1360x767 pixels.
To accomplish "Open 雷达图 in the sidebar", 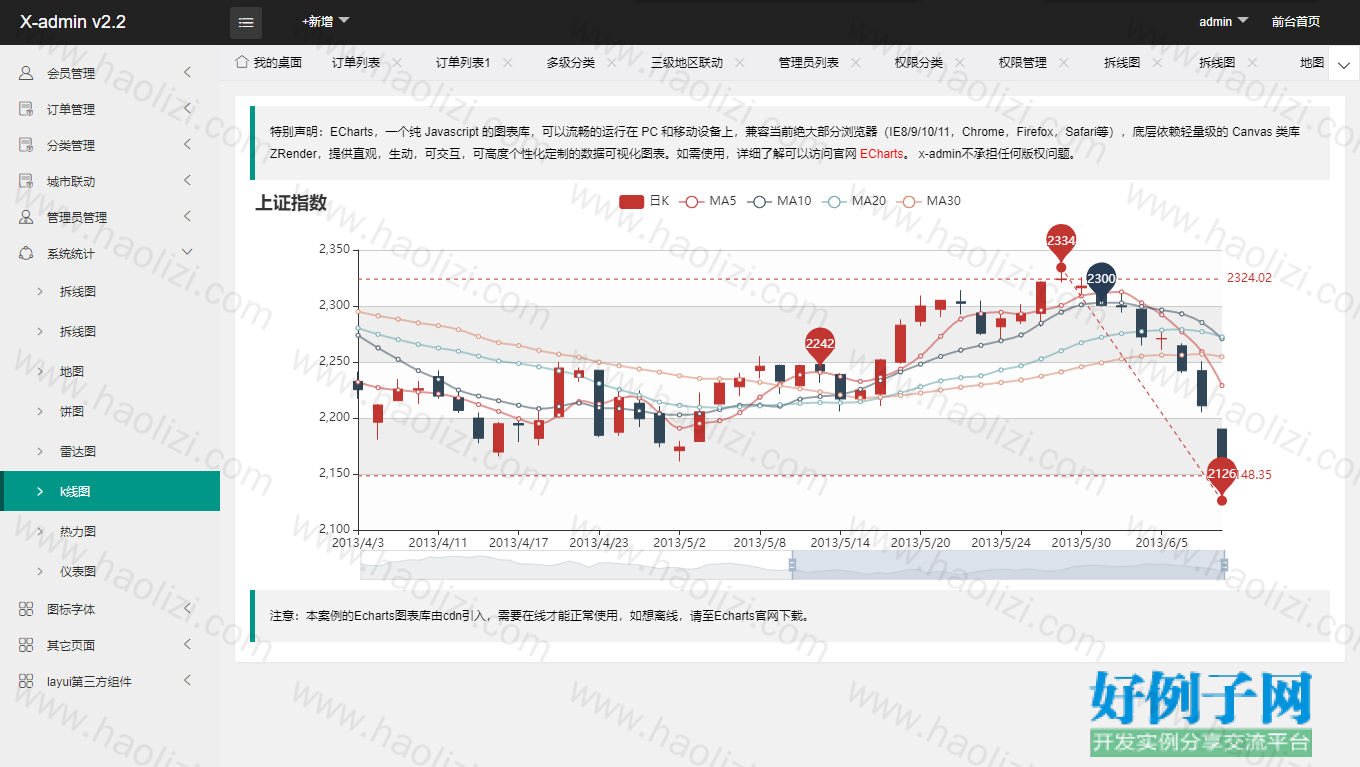I will [78, 451].
